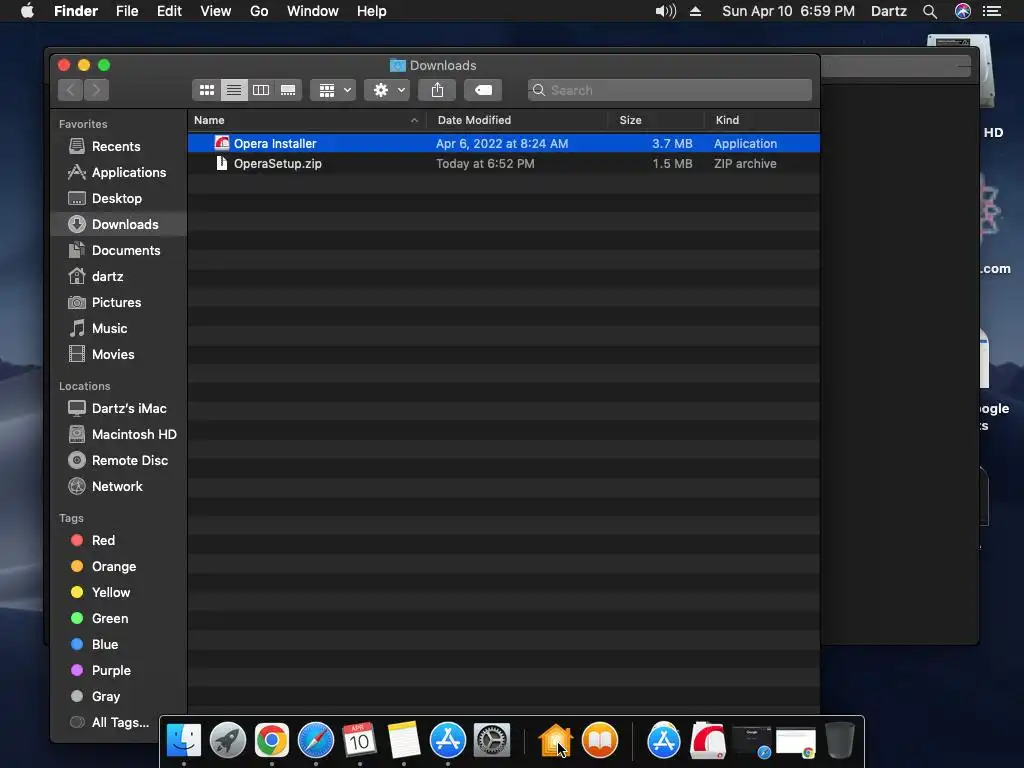
Task: Open the gear Action menu
Action: point(387,90)
